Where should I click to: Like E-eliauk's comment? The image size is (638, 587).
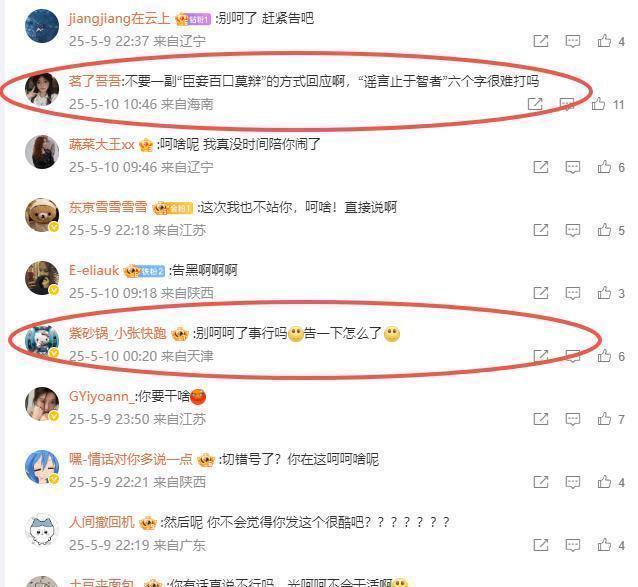[604, 293]
